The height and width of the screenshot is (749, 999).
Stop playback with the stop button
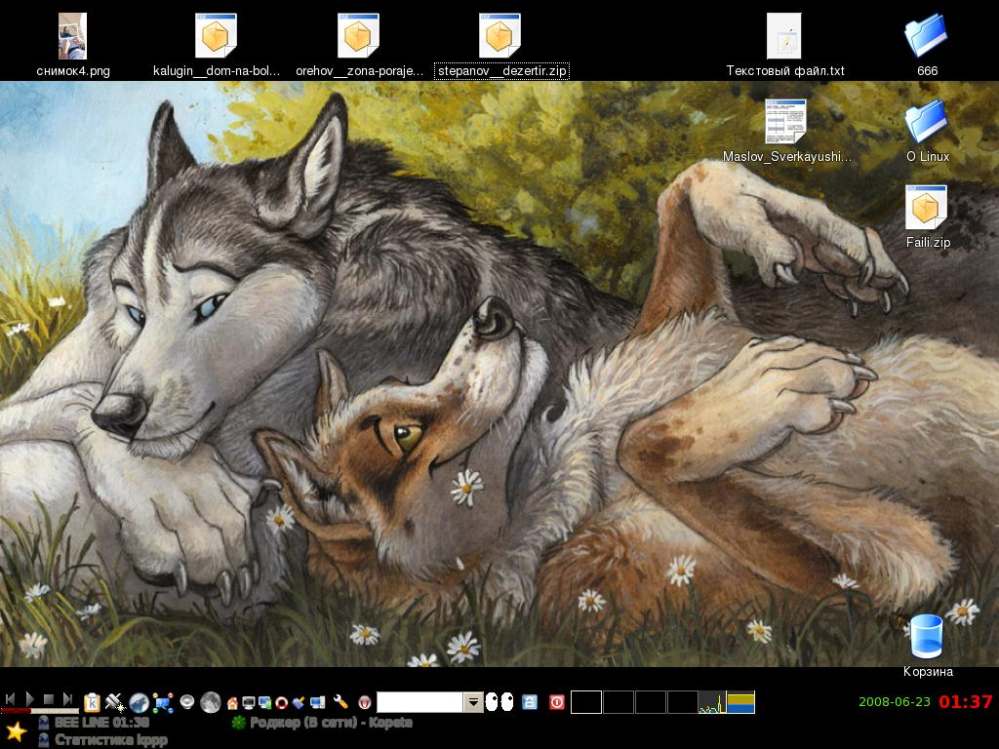(x=48, y=699)
